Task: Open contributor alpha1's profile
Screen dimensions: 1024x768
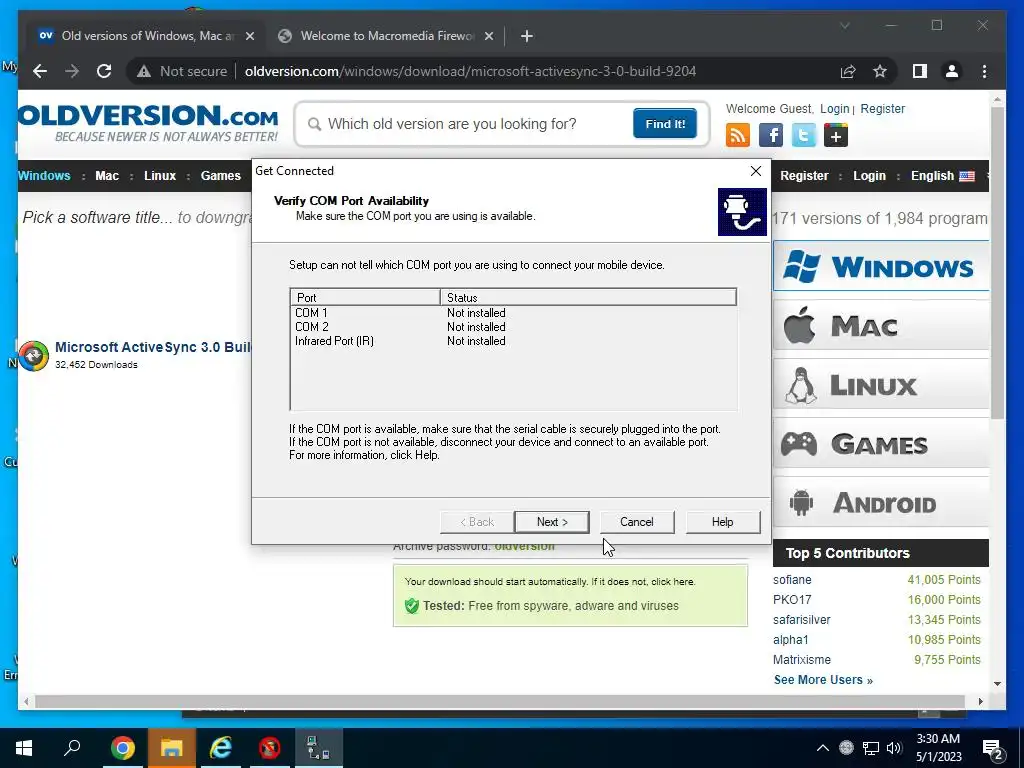Action: pos(791,640)
